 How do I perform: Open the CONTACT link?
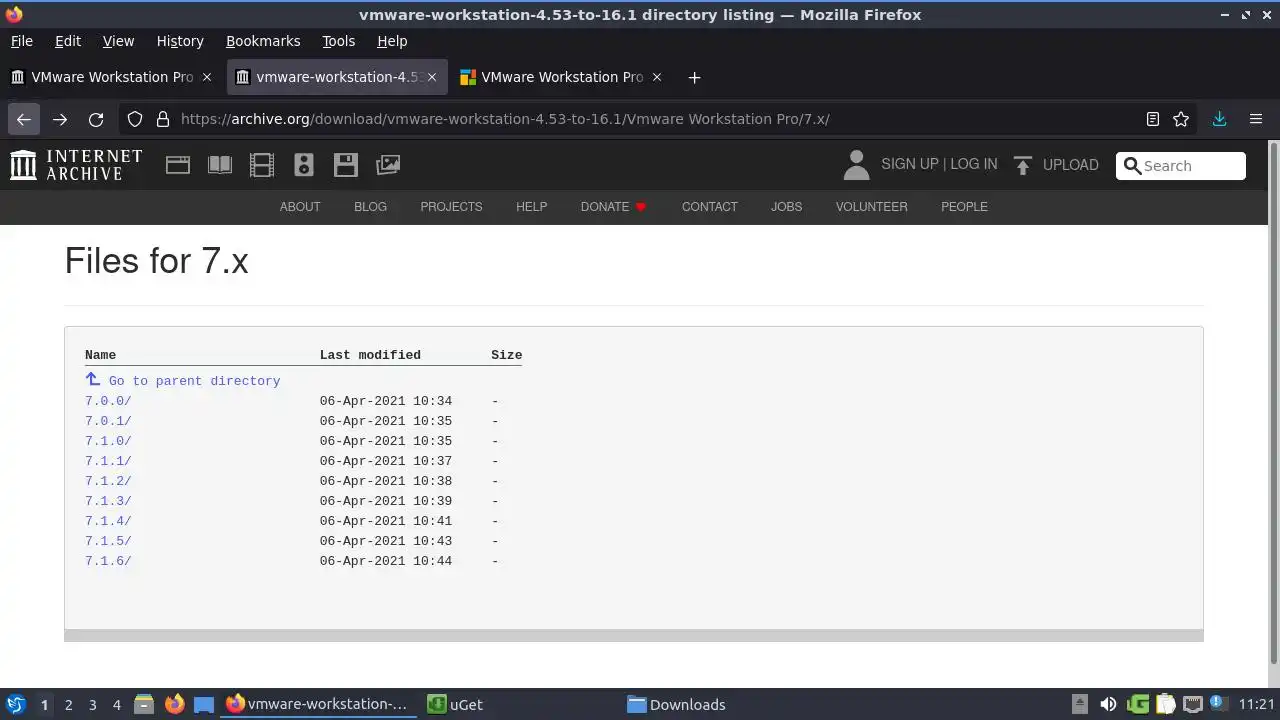710,207
